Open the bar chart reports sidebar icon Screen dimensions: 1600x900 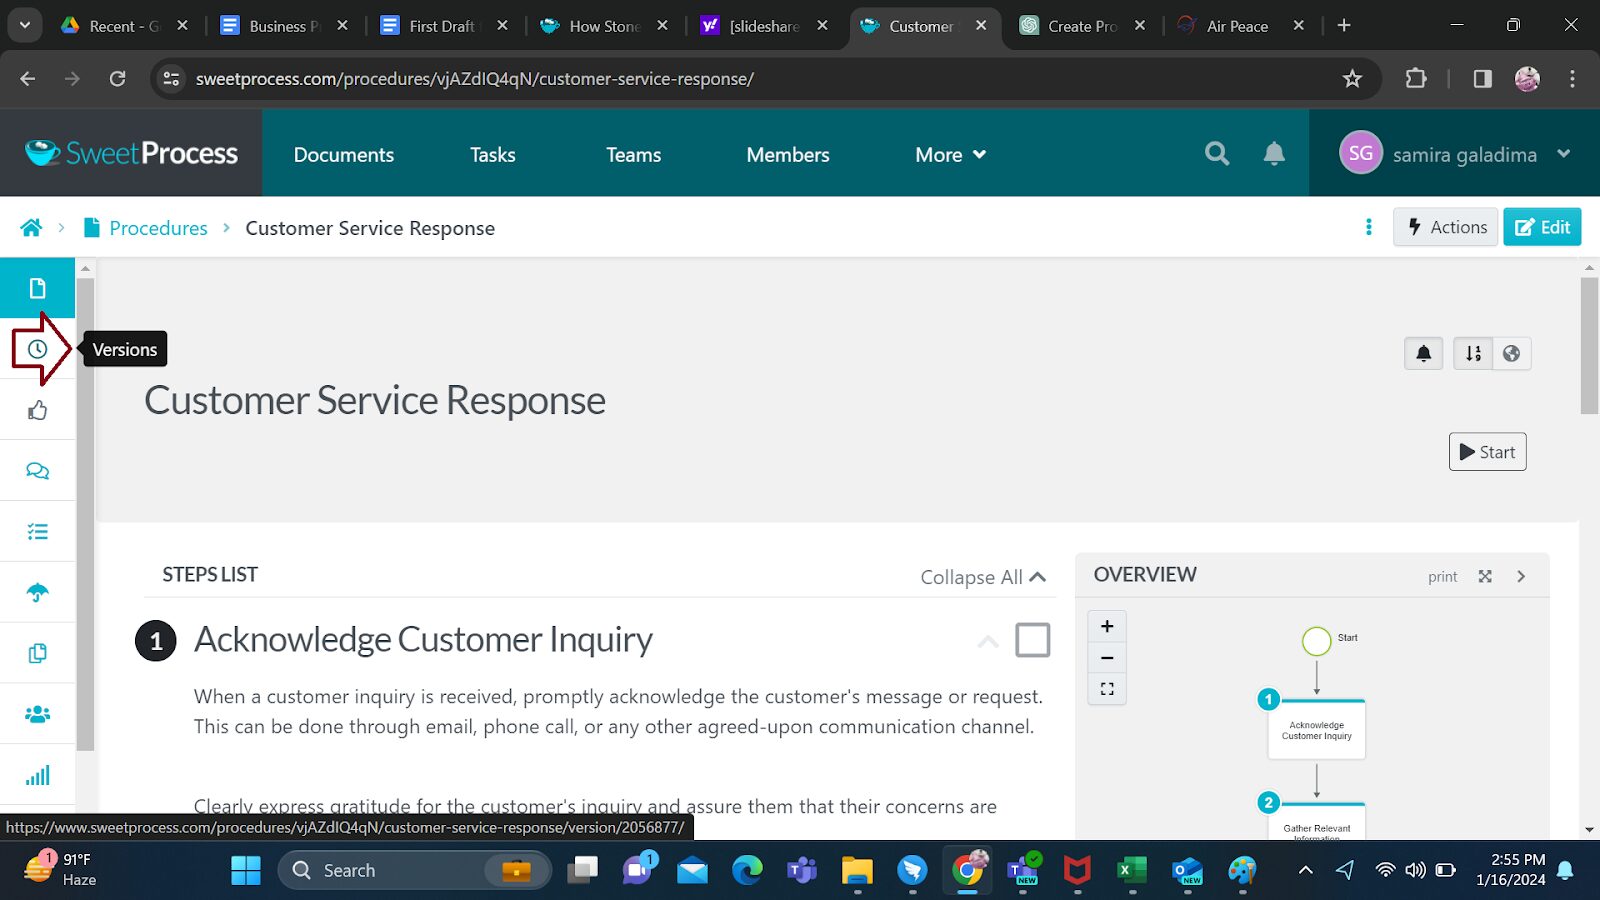coord(37,776)
